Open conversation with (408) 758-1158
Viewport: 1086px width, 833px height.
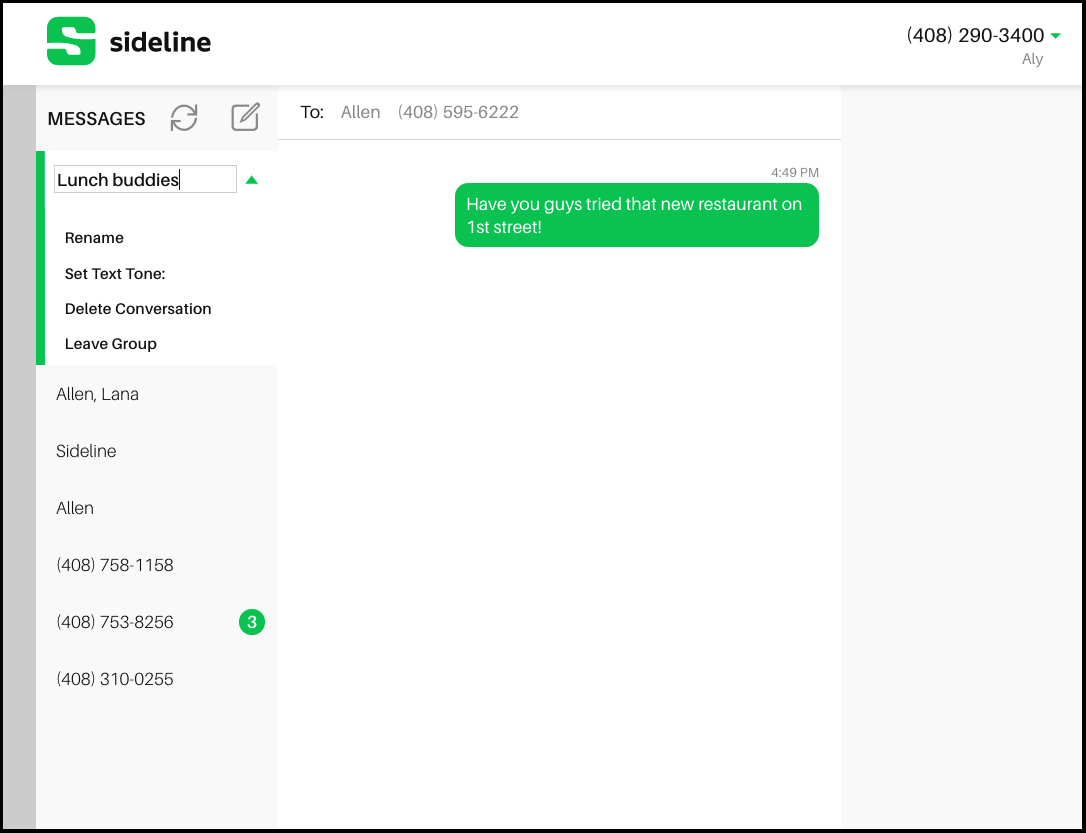tap(157, 565)
